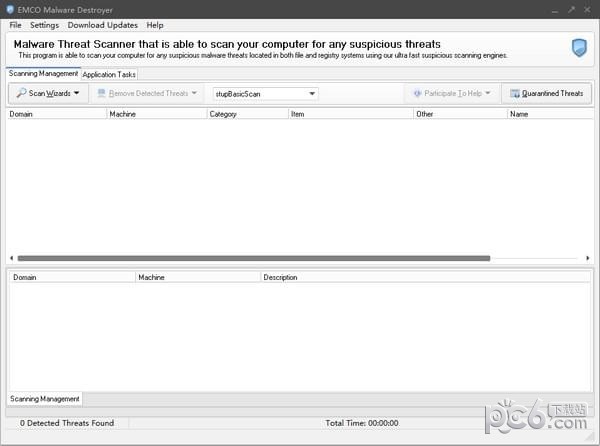Click the horizontal scrollbar left arrow

11,258
